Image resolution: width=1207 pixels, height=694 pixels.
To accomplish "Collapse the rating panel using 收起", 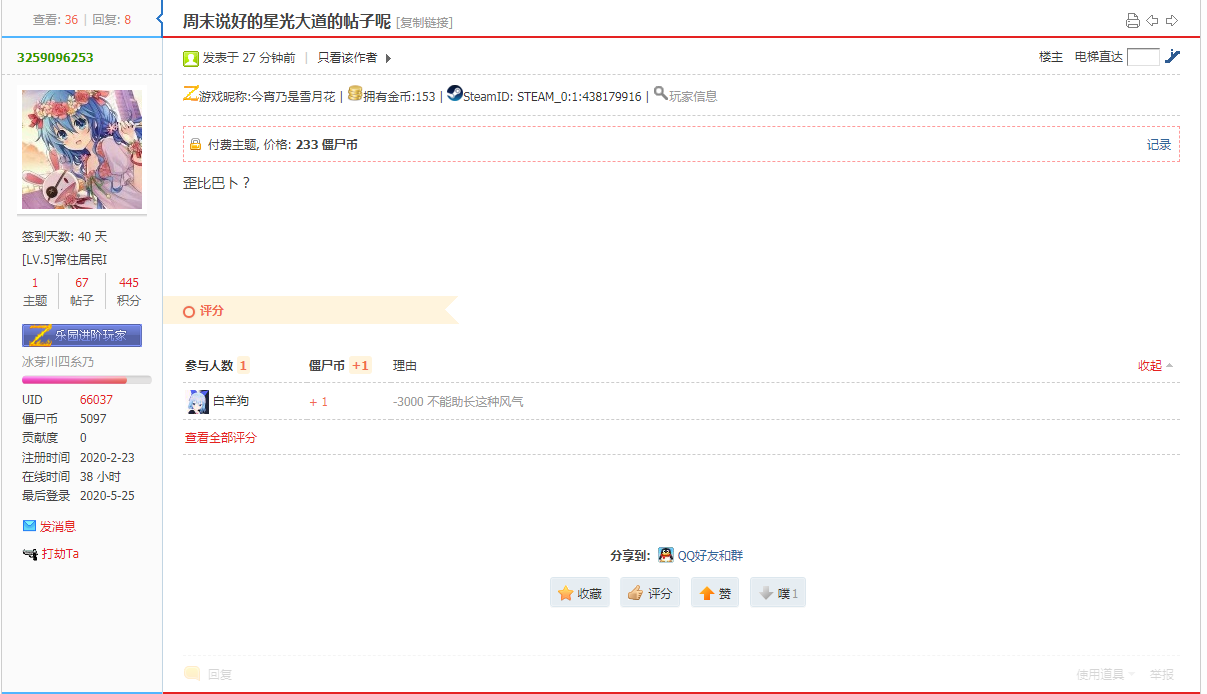I will [x=1148, y=365].
